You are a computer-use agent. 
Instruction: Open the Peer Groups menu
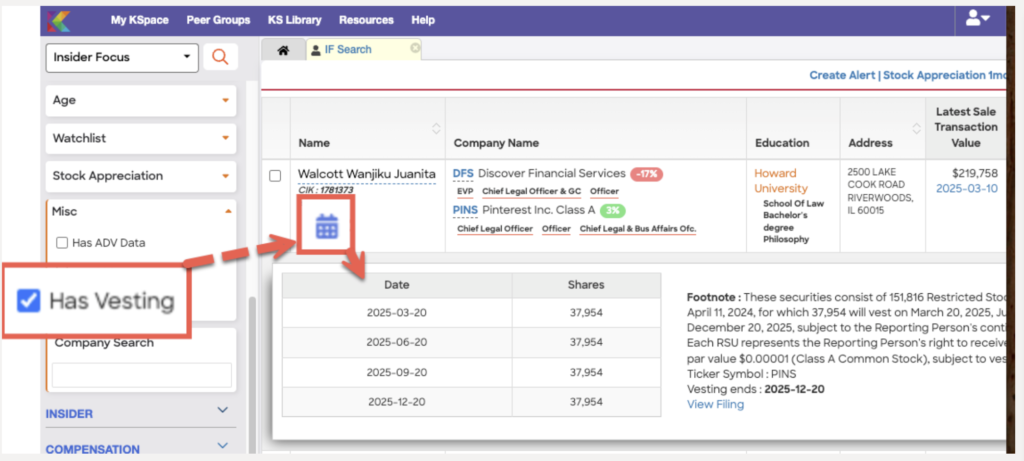218,20
